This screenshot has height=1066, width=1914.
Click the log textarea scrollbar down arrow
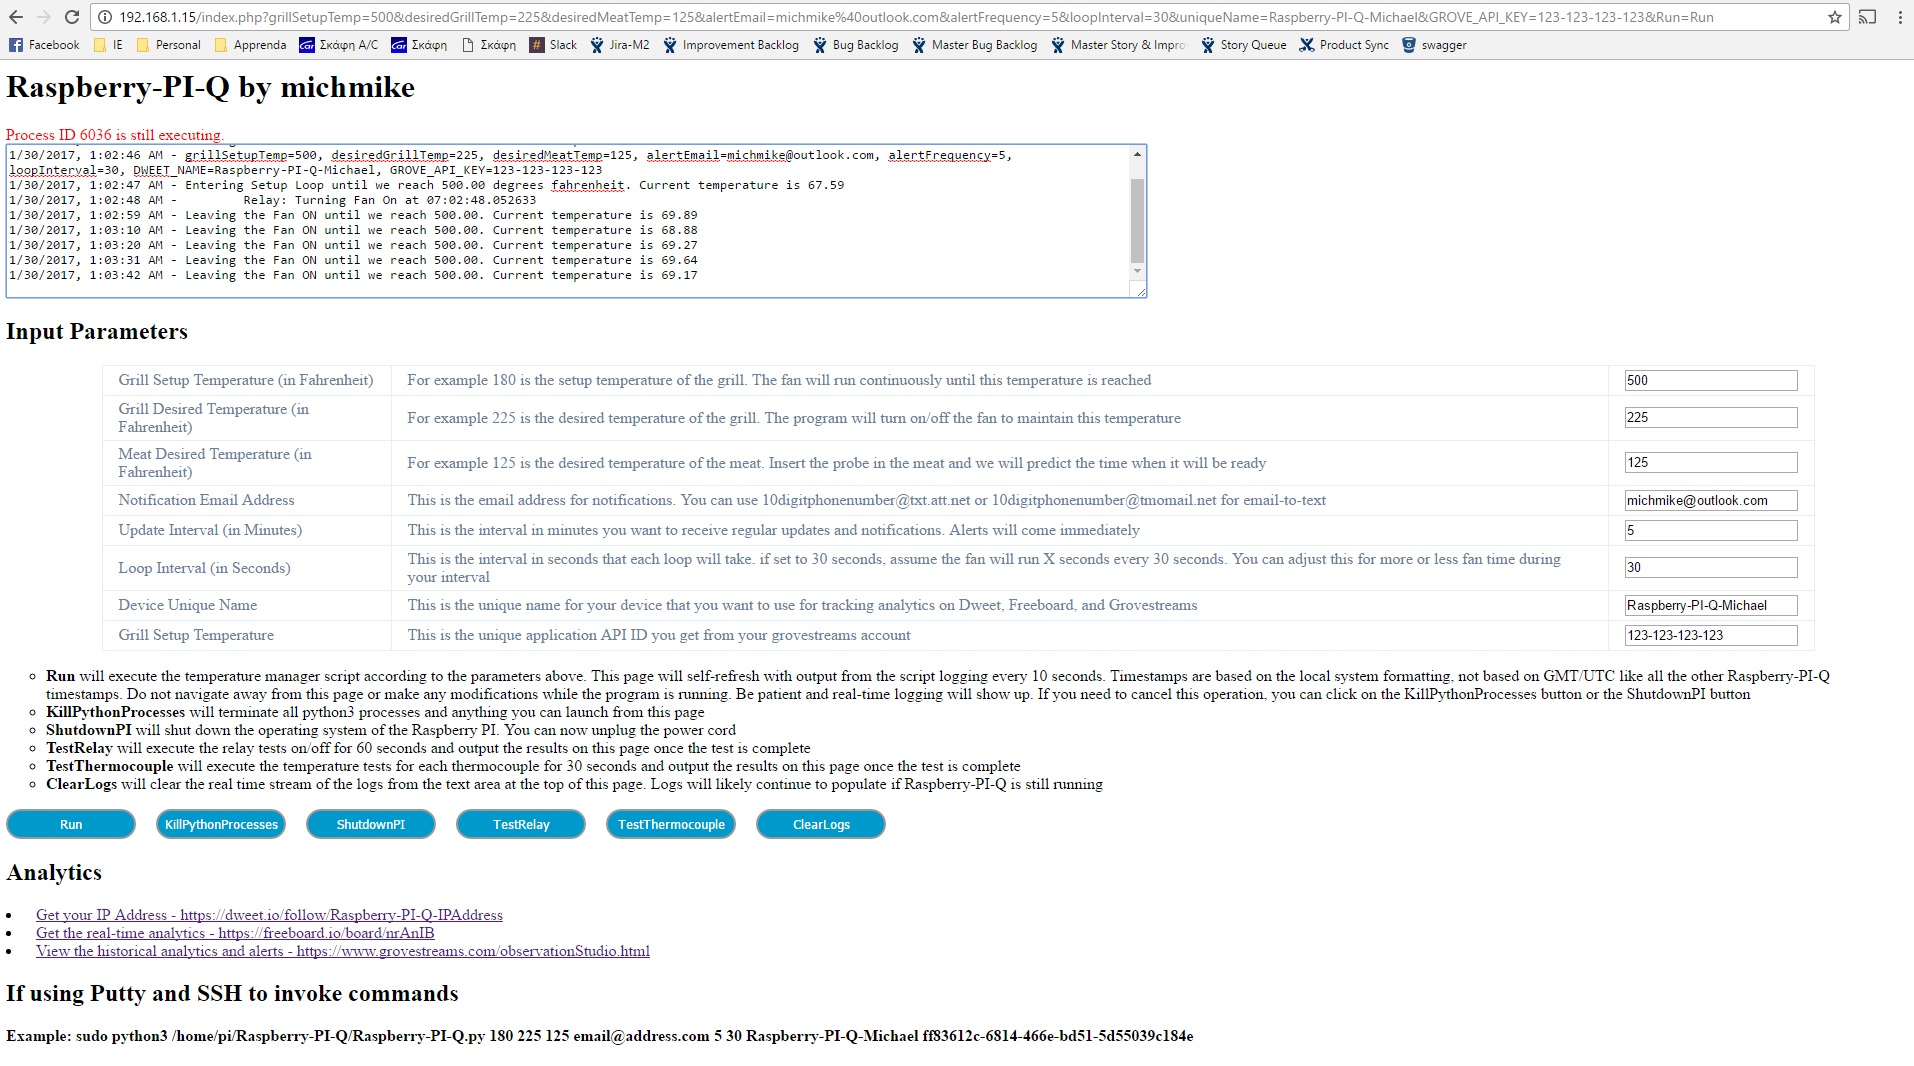tap(1137, 272)
